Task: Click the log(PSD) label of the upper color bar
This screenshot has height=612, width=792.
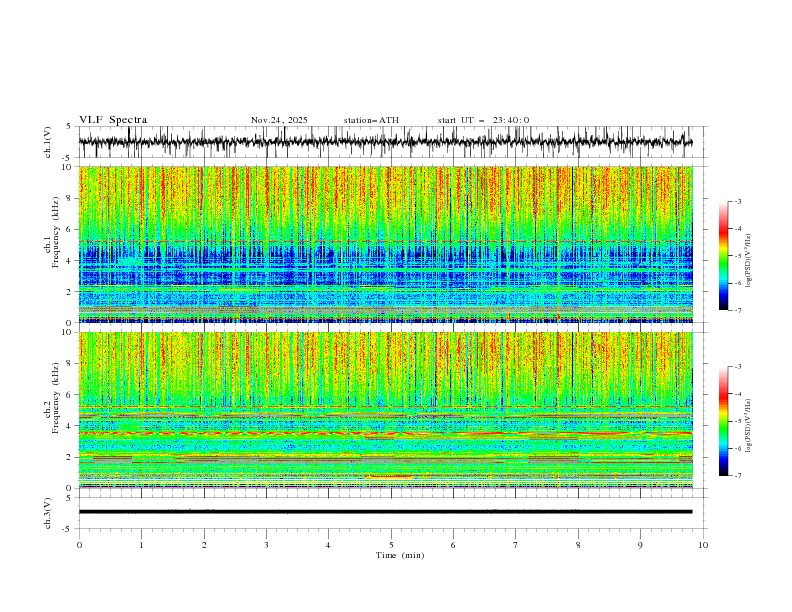Action: 749,261
